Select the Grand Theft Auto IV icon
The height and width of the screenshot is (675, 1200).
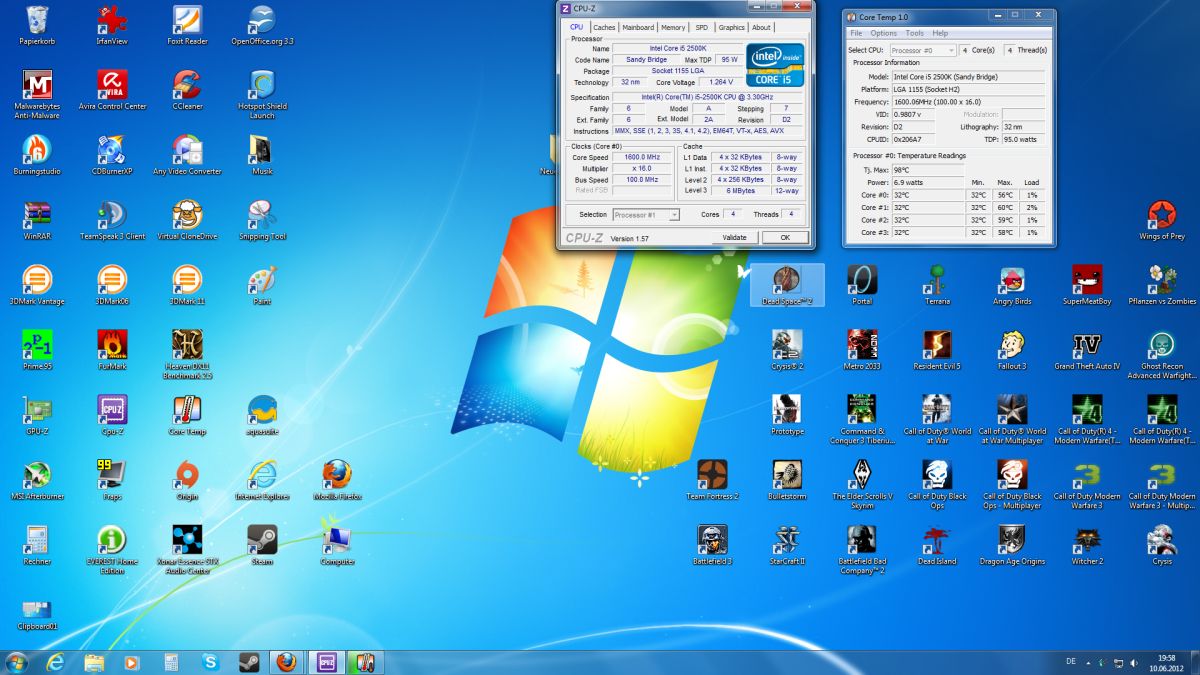tap(1087, 350)
